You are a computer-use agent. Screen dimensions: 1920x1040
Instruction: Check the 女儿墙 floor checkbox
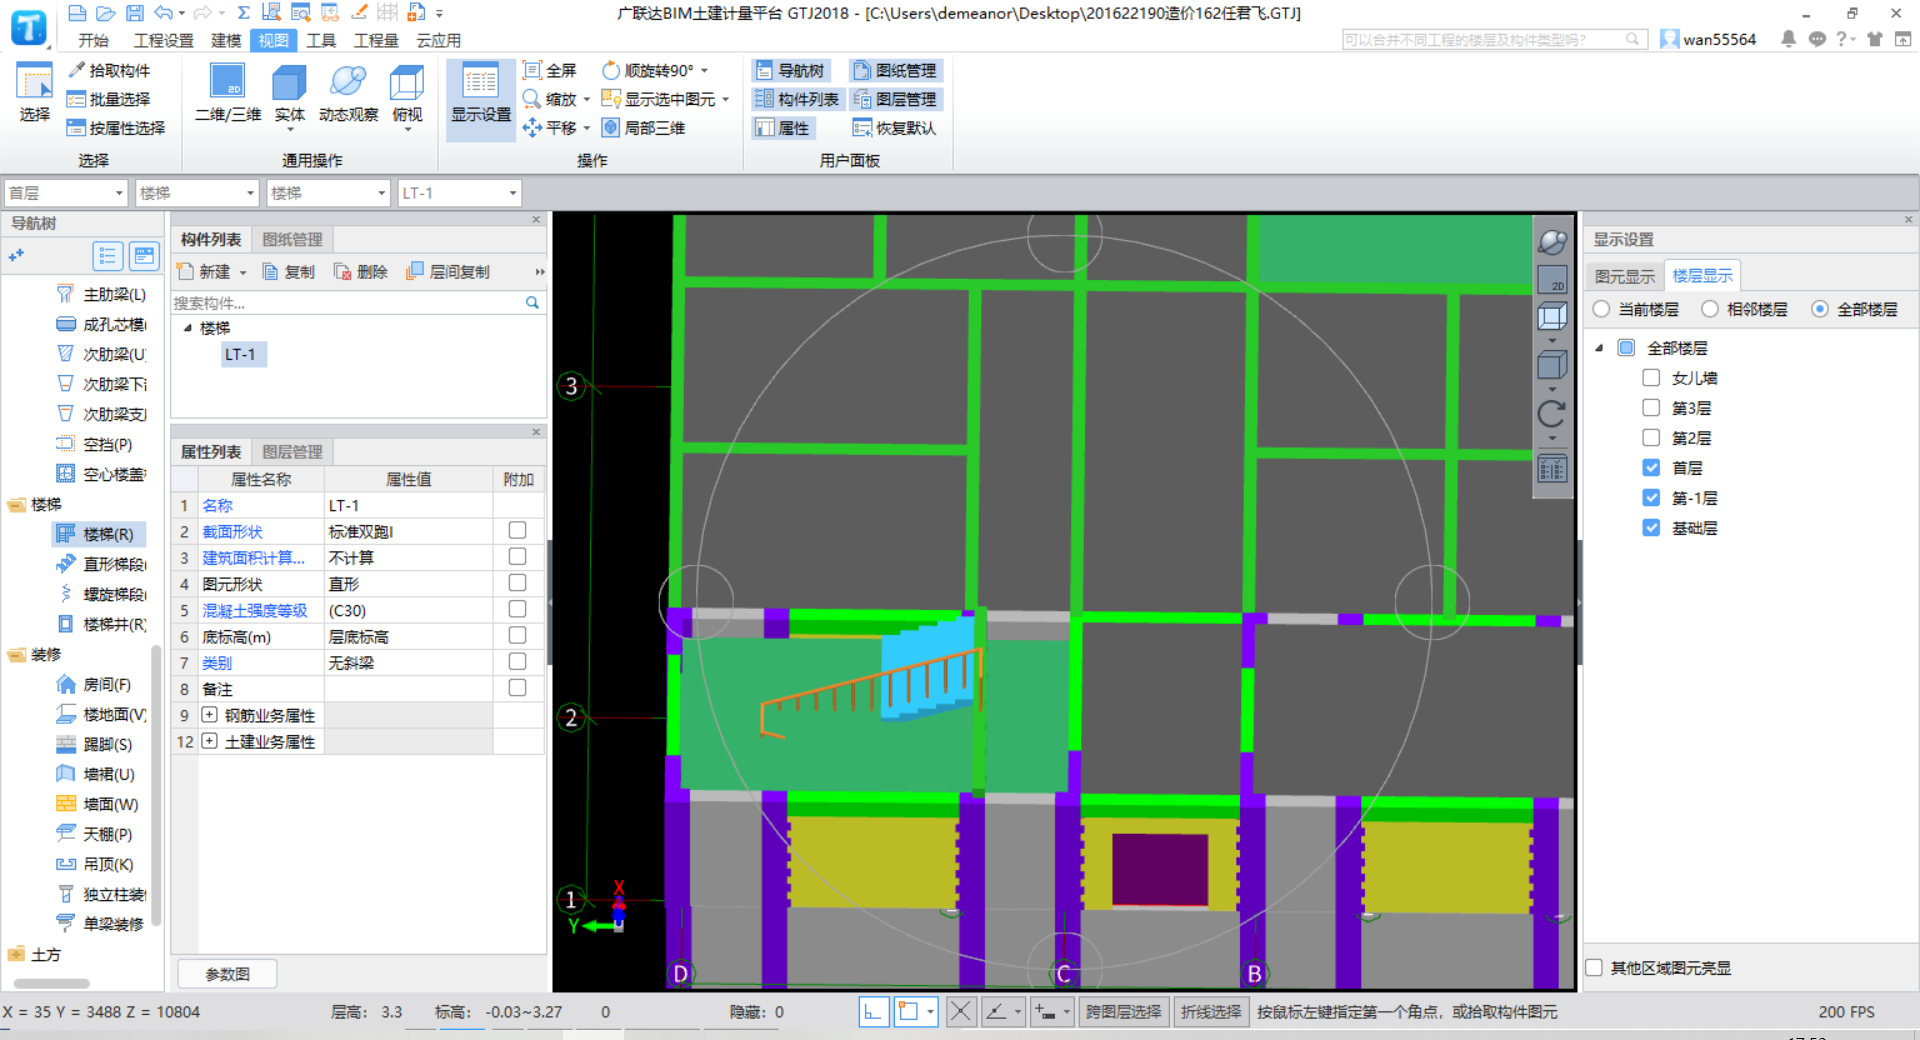[x=1651, y=378]
